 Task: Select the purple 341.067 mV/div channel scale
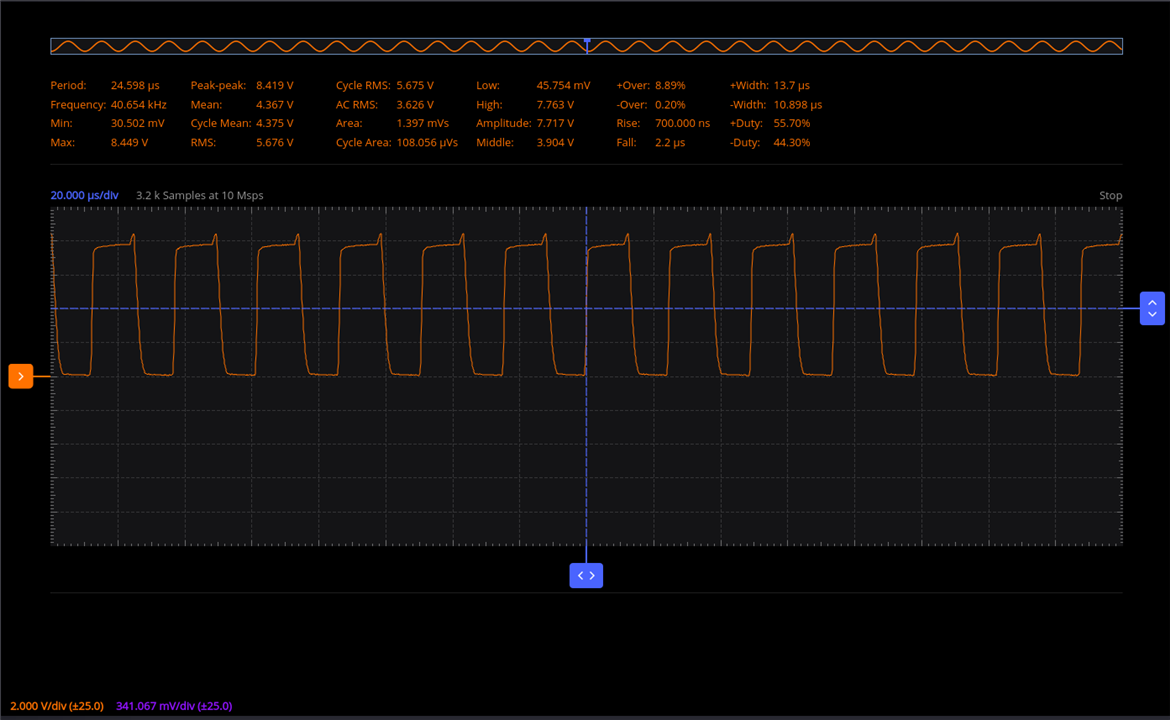click(x=174, y=706)
